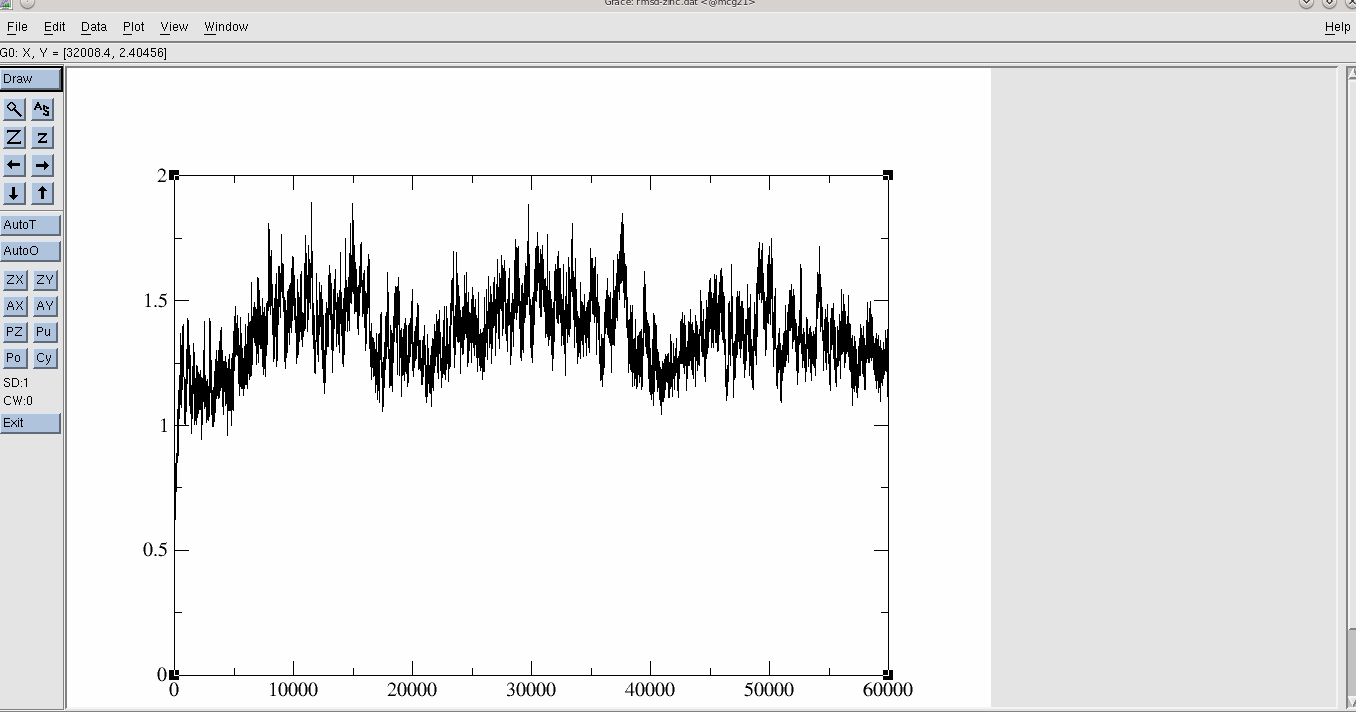
Task: Click the AS autoscale icon
Action: click(x=42, y=109)
